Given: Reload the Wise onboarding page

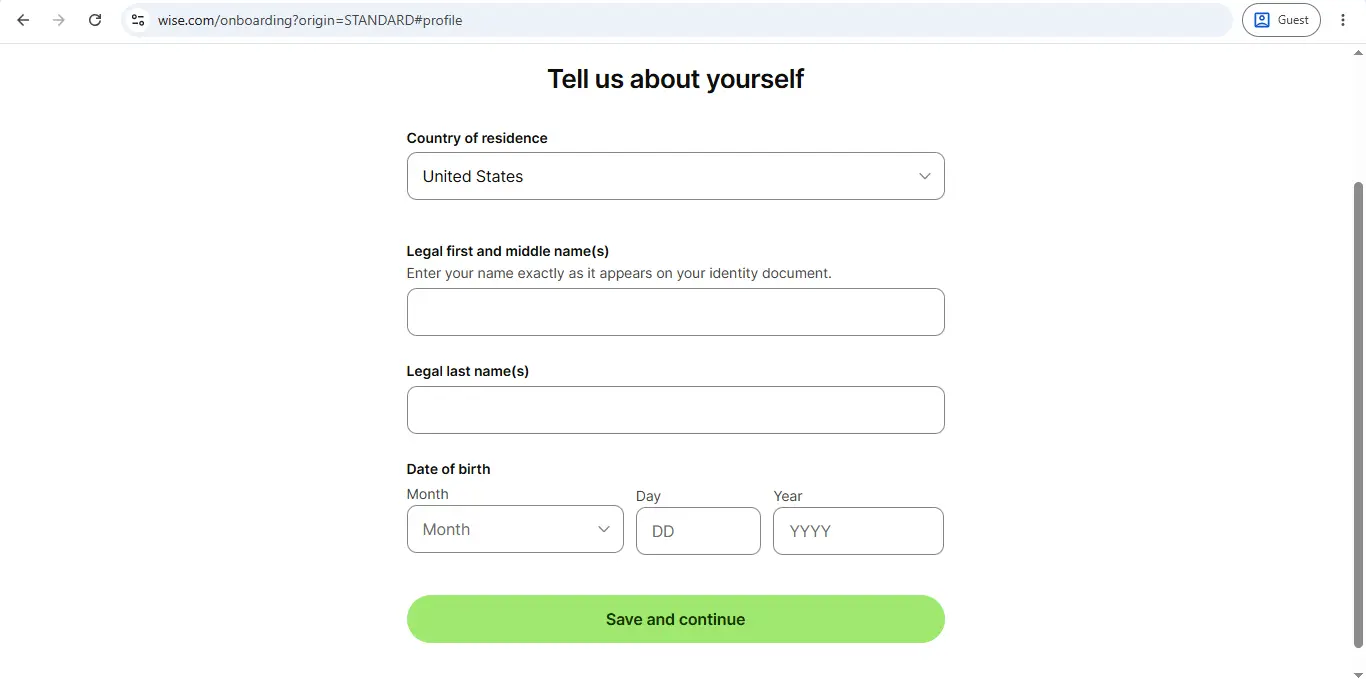Looking at the screenshot, I should (95, 20).
